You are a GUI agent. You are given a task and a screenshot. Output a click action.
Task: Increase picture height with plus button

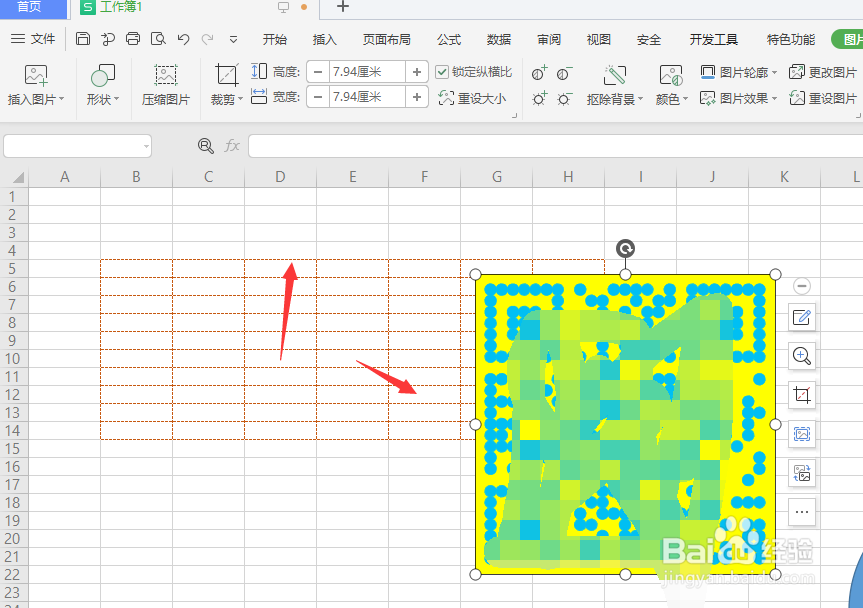(417, 72)
